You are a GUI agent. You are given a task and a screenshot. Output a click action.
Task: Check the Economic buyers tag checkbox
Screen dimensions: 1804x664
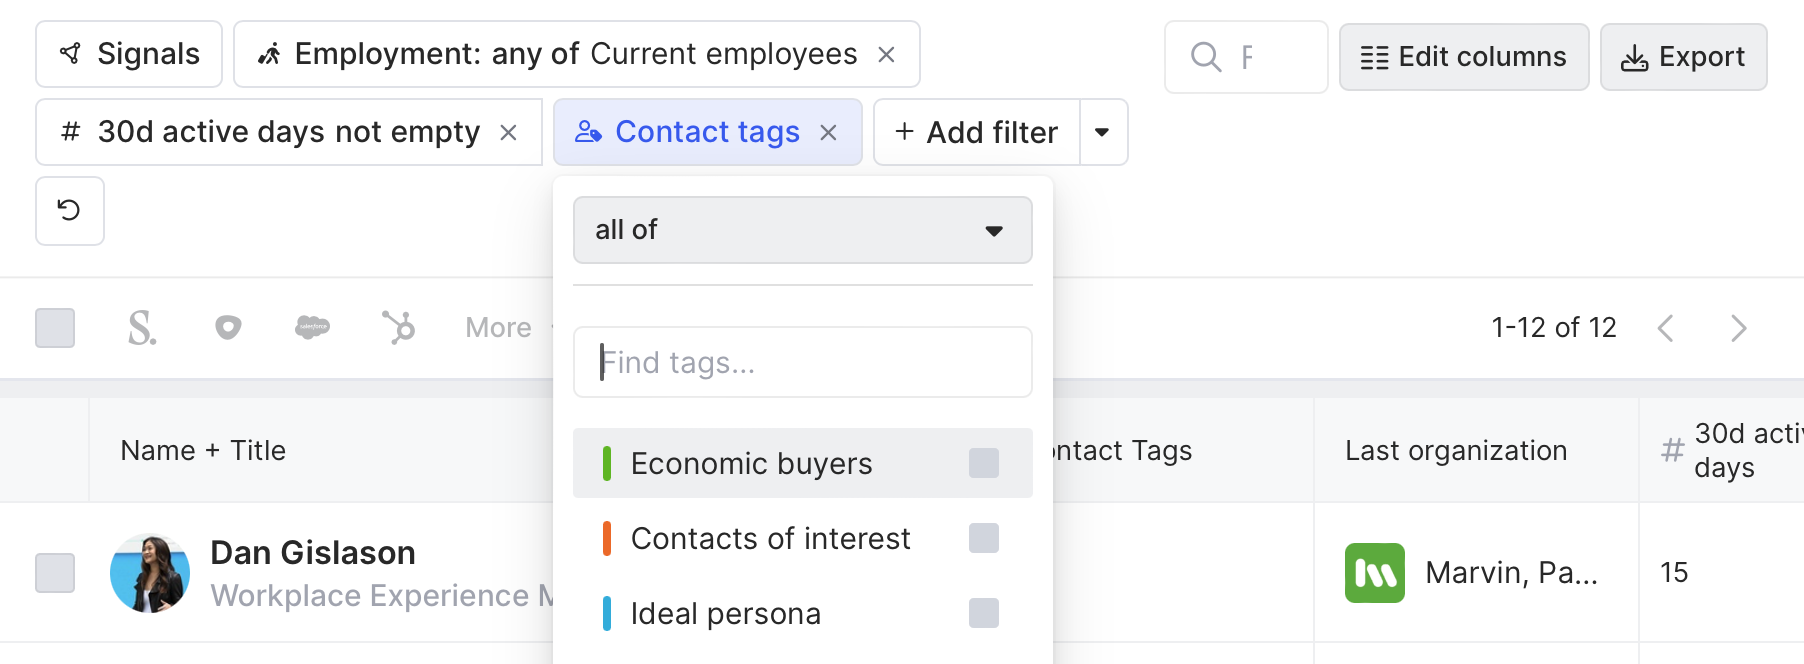(x=983, y=463)
